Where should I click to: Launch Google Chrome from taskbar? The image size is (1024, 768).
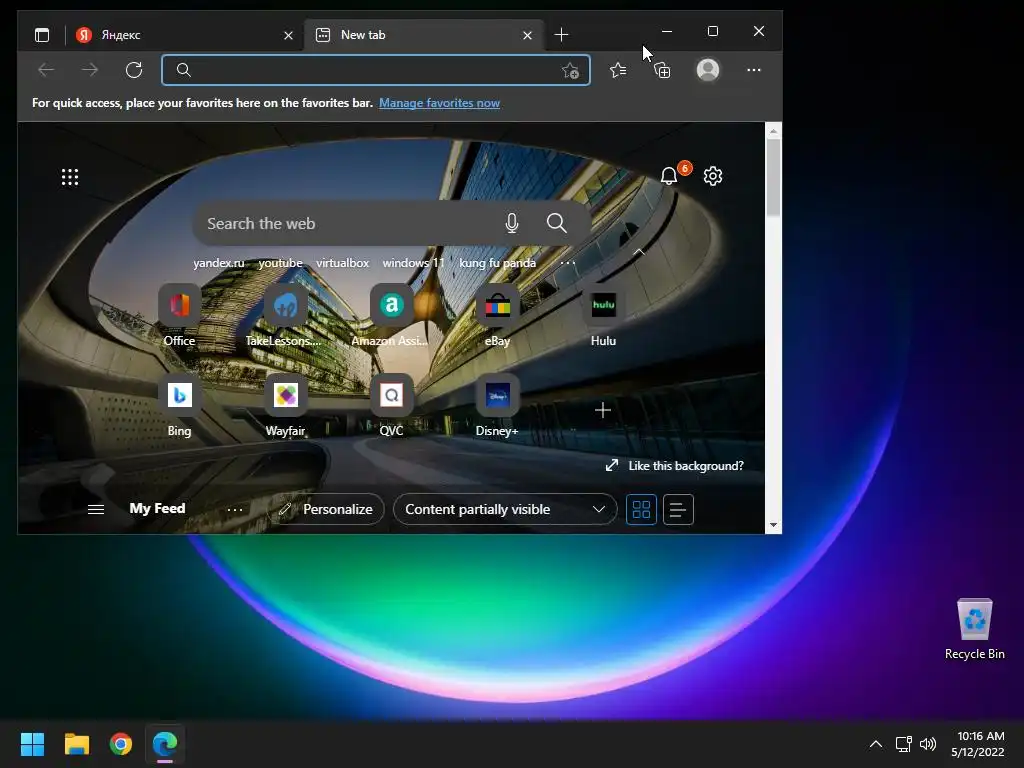pos(121,744)
